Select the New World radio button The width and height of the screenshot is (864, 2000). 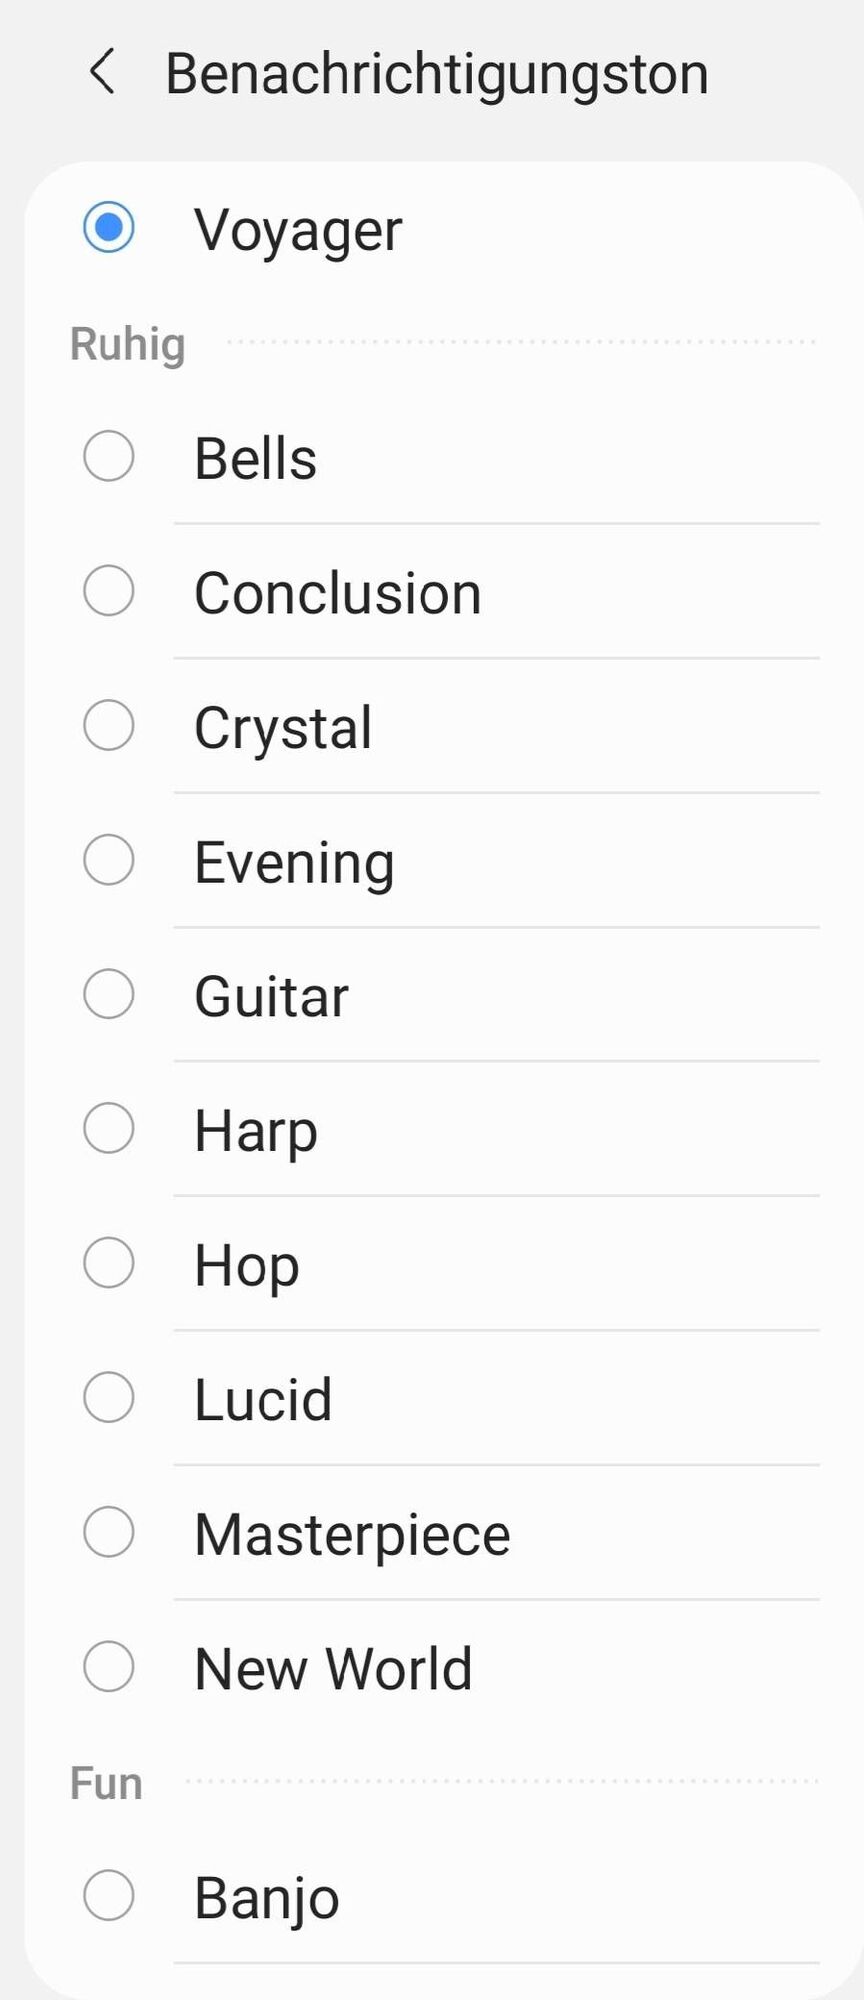tap(109, 1666)
